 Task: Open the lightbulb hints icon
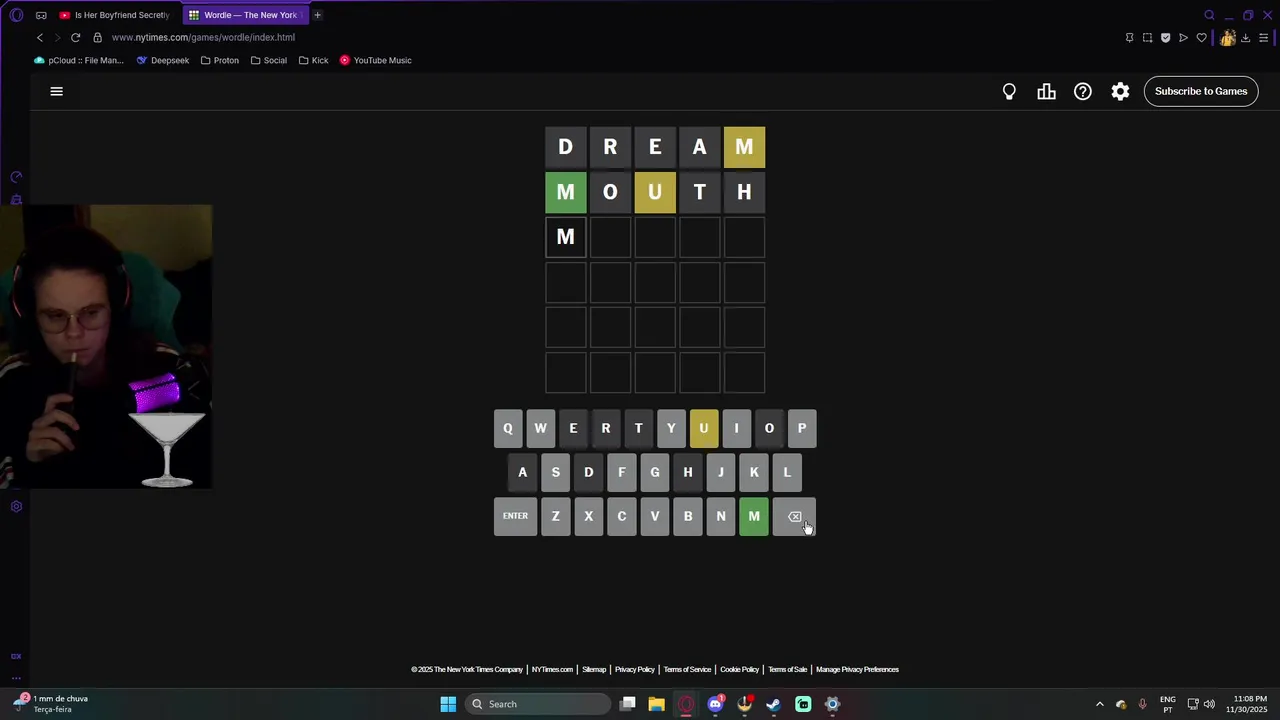point(1009,91)
